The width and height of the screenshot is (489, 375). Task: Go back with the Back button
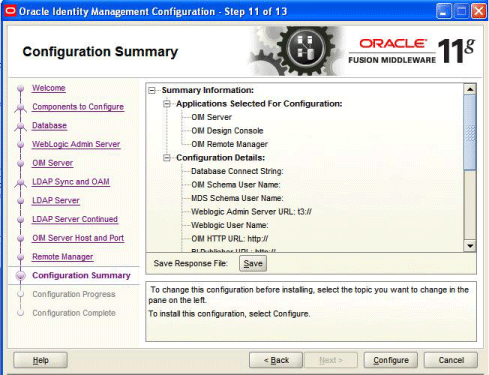point(276,360)
